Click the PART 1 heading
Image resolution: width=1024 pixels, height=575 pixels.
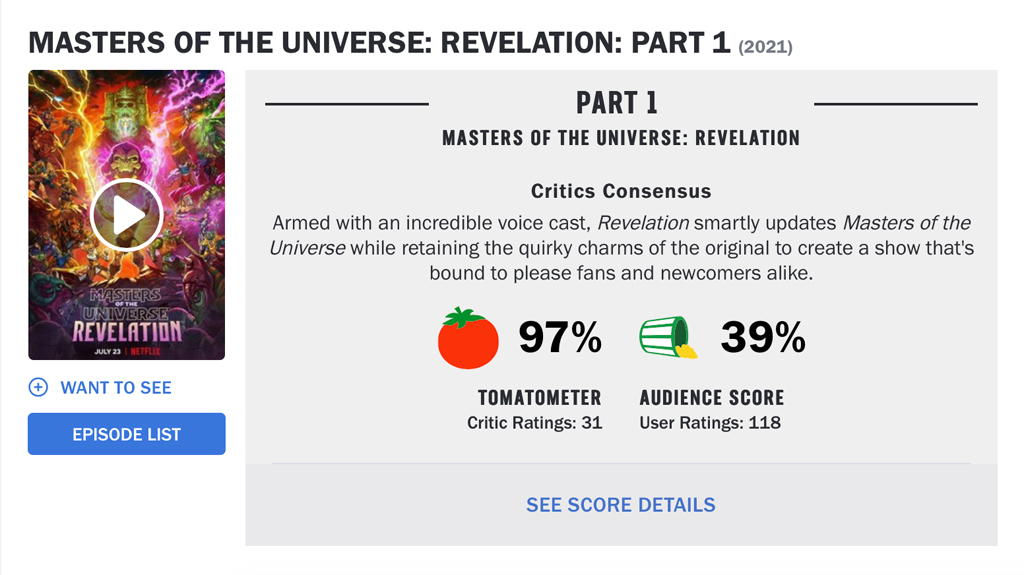point(617,103)
